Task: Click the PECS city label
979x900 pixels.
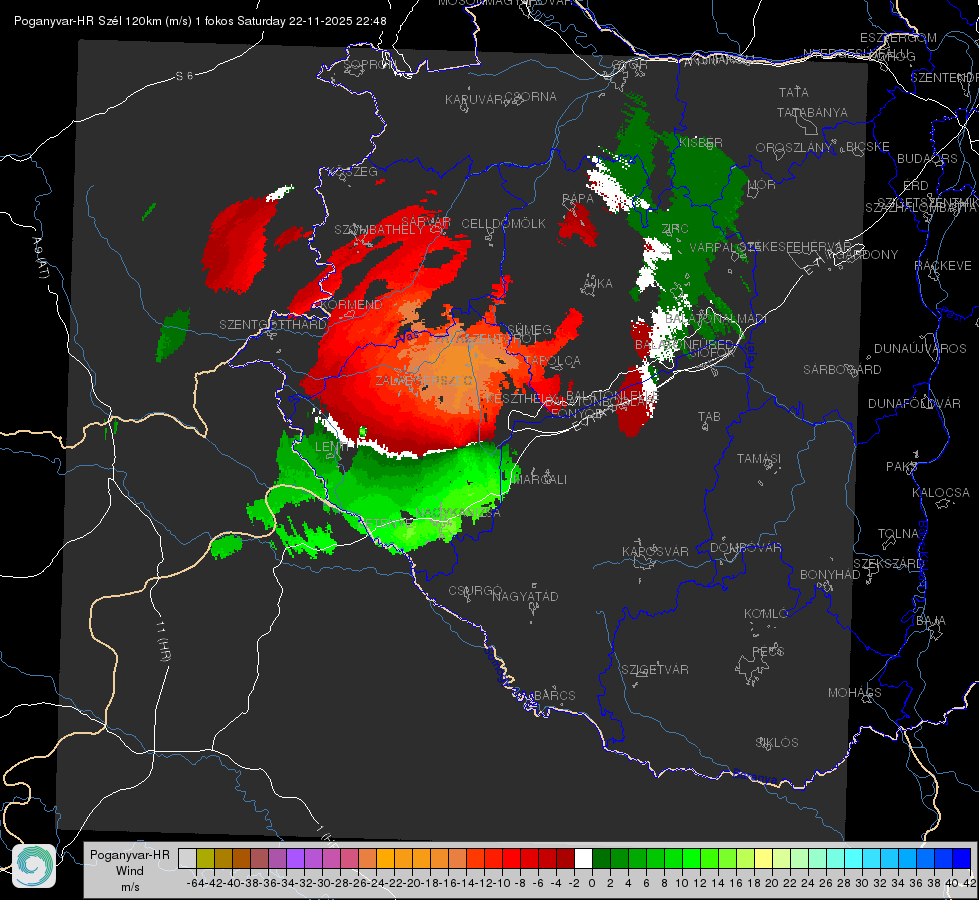Action: point(767,651)
